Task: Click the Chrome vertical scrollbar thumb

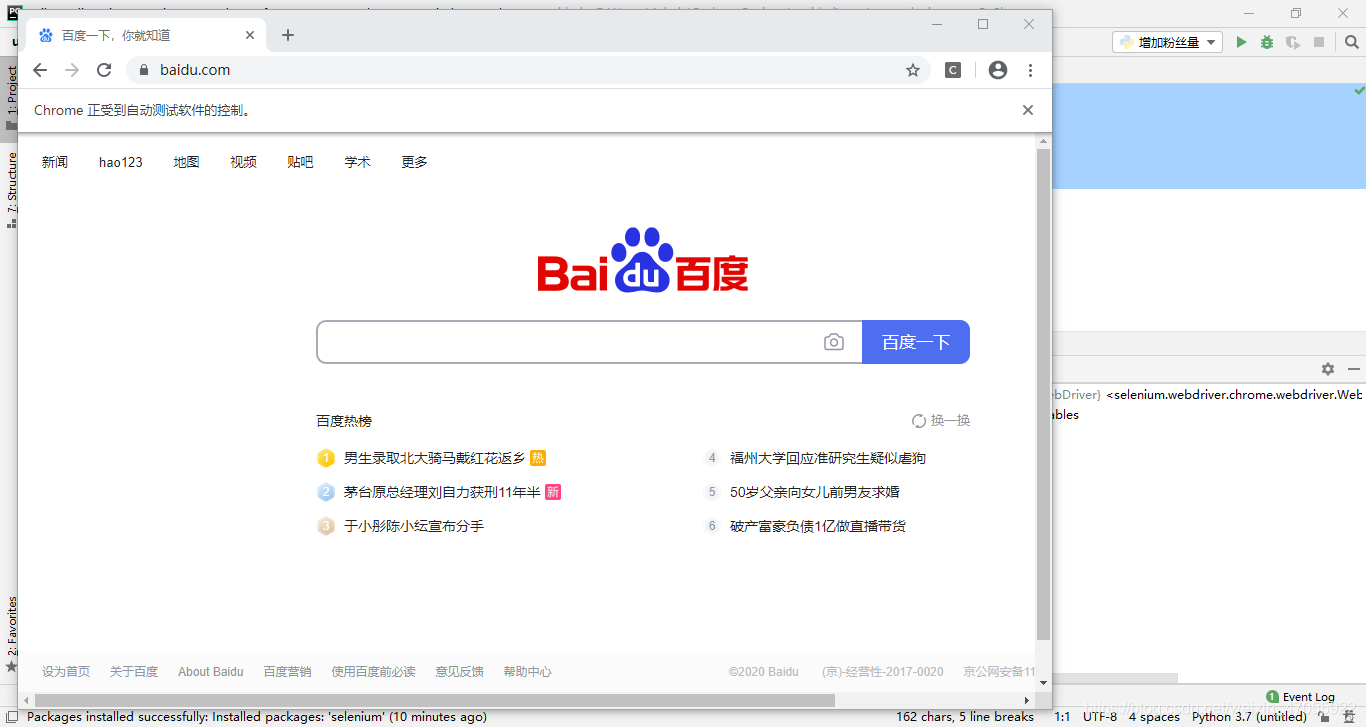Action: tap(1044, 395)
